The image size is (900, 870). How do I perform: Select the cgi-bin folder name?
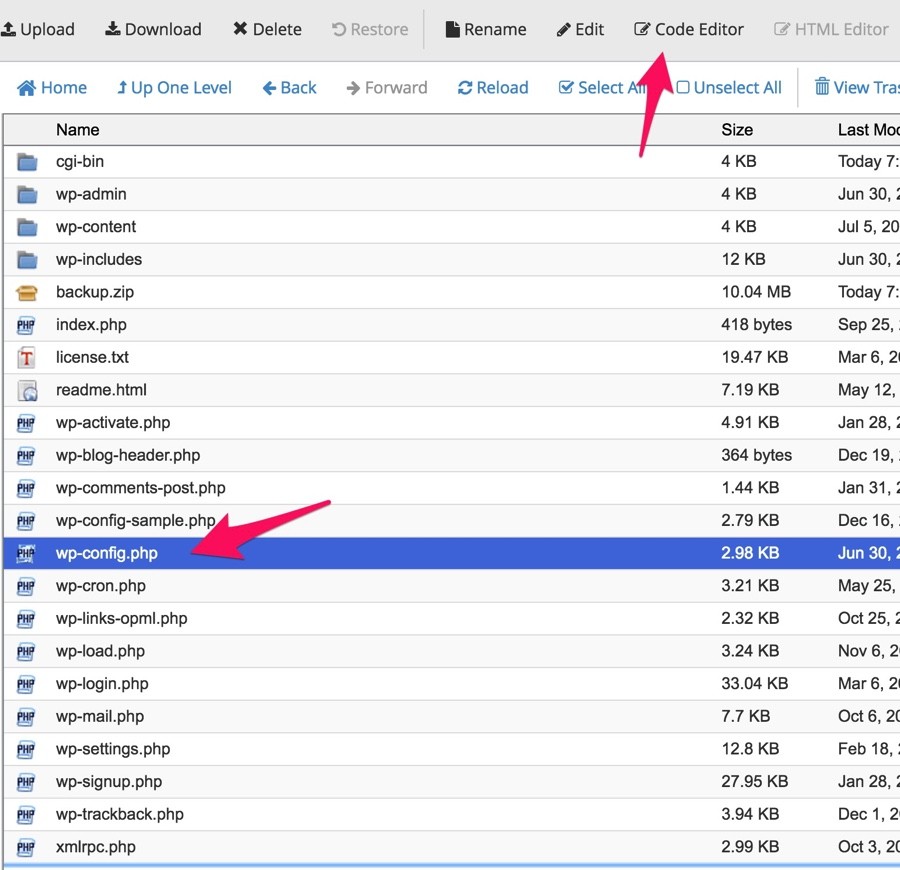click(80, 162)
